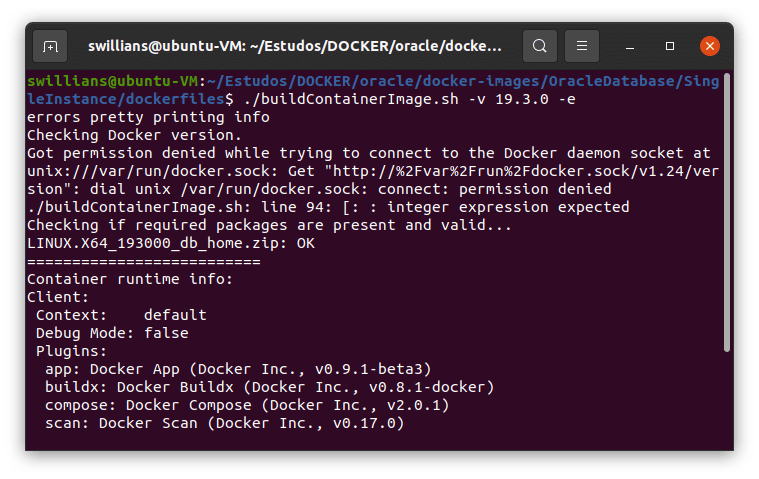Click the Docker App plugin line
Viewport: 759px width, 479px height.
click(x=238, y=369)
